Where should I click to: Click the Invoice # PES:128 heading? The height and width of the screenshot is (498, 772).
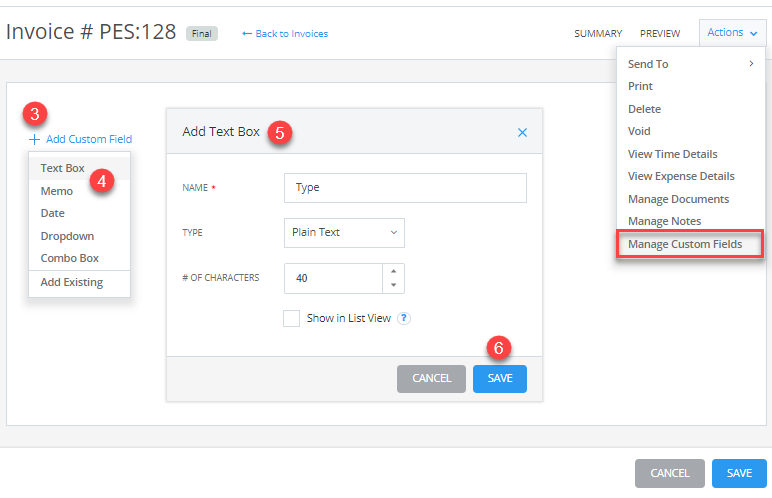pyautogui.click(x=91, y=32)
